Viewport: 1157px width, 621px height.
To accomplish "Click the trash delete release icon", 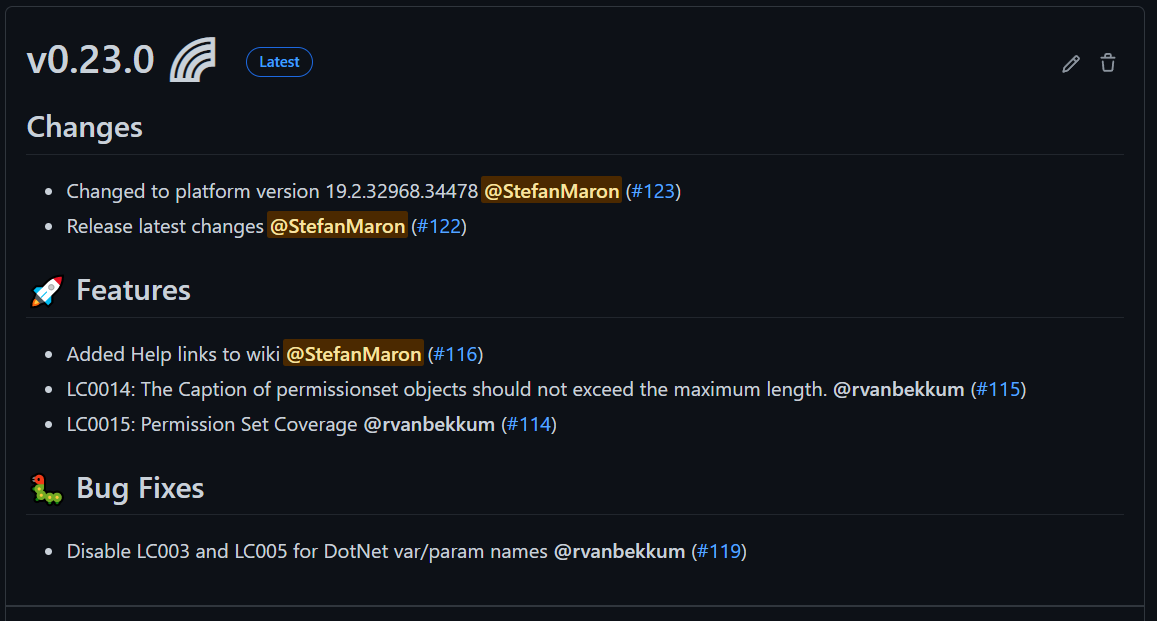I will (x=1108, y=63).
